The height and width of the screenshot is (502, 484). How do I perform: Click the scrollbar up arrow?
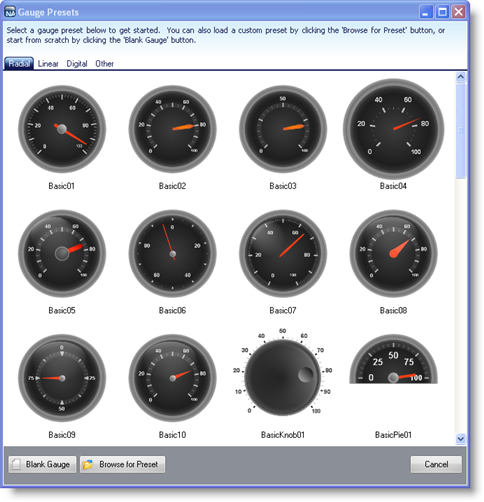click(x=461, y=77)
